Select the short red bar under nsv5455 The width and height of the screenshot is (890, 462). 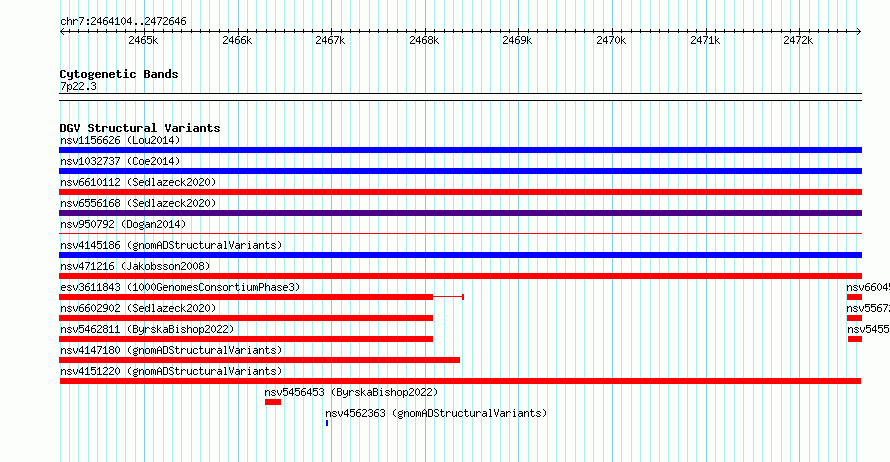(855, 339)
